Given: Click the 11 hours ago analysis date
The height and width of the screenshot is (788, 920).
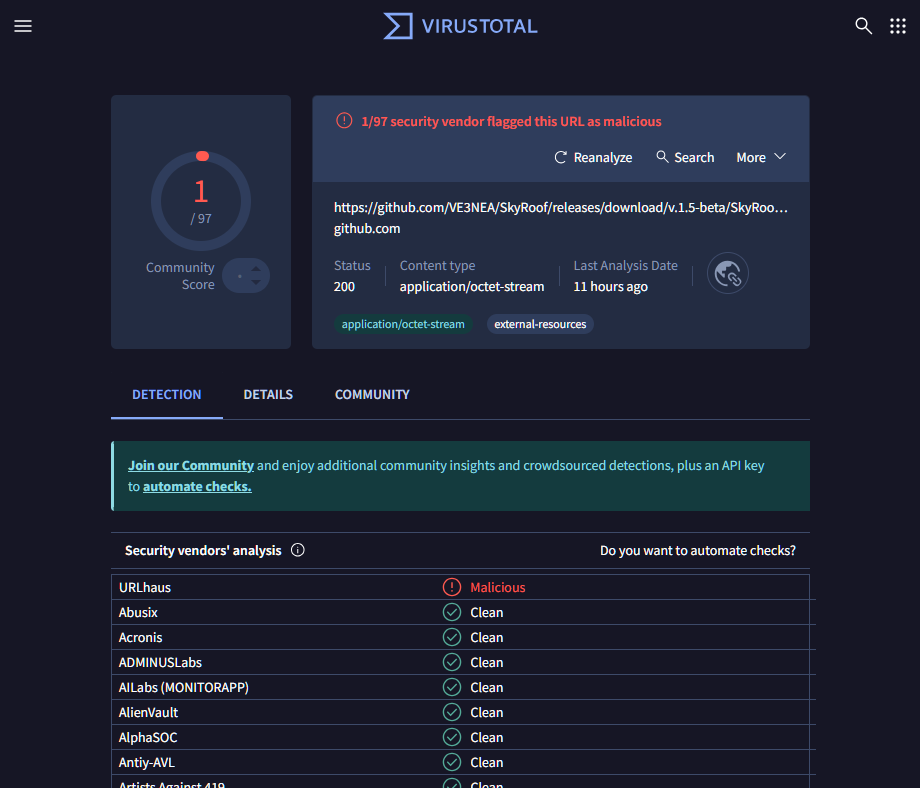Looking at the screenshot, I should tap(610, 286).
